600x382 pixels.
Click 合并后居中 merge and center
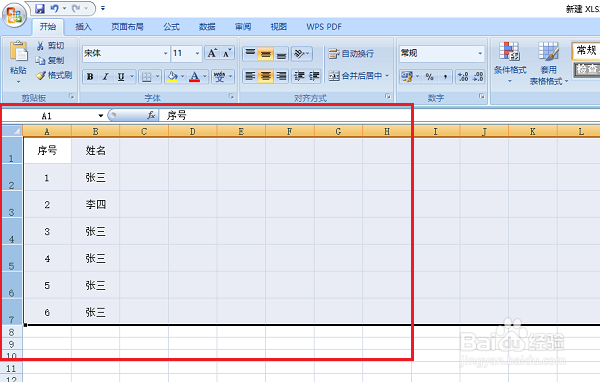355,76
